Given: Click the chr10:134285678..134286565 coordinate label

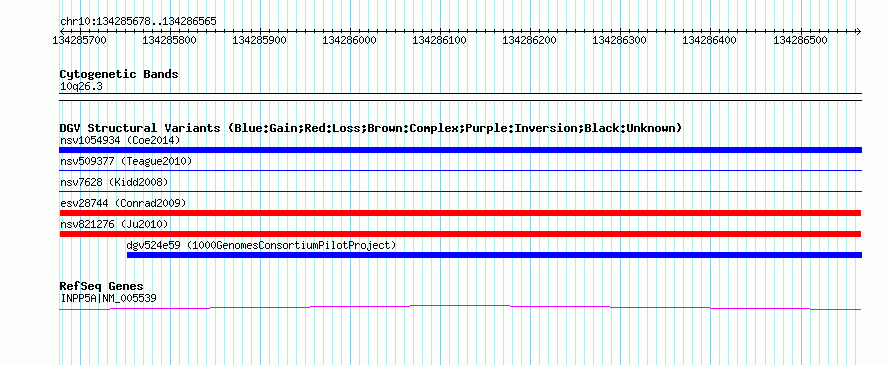Looking at the screenshot, I should click(138, 21).
